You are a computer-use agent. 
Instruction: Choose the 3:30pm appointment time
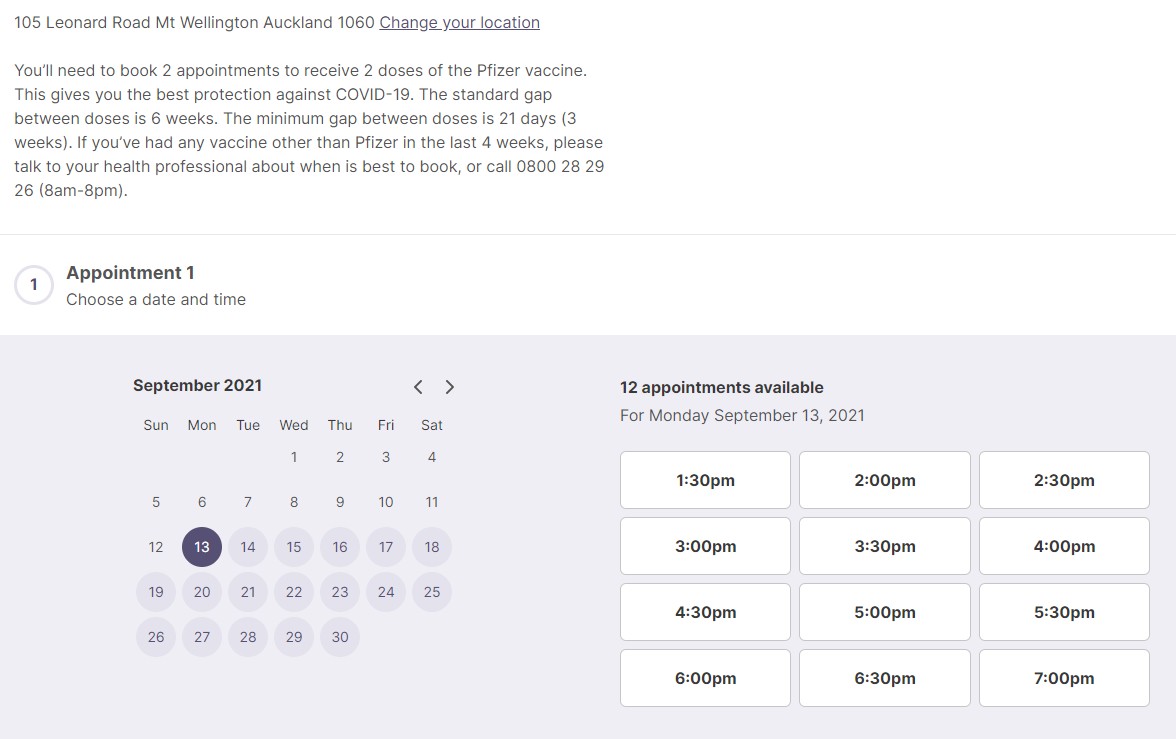(x=884, y=546)
